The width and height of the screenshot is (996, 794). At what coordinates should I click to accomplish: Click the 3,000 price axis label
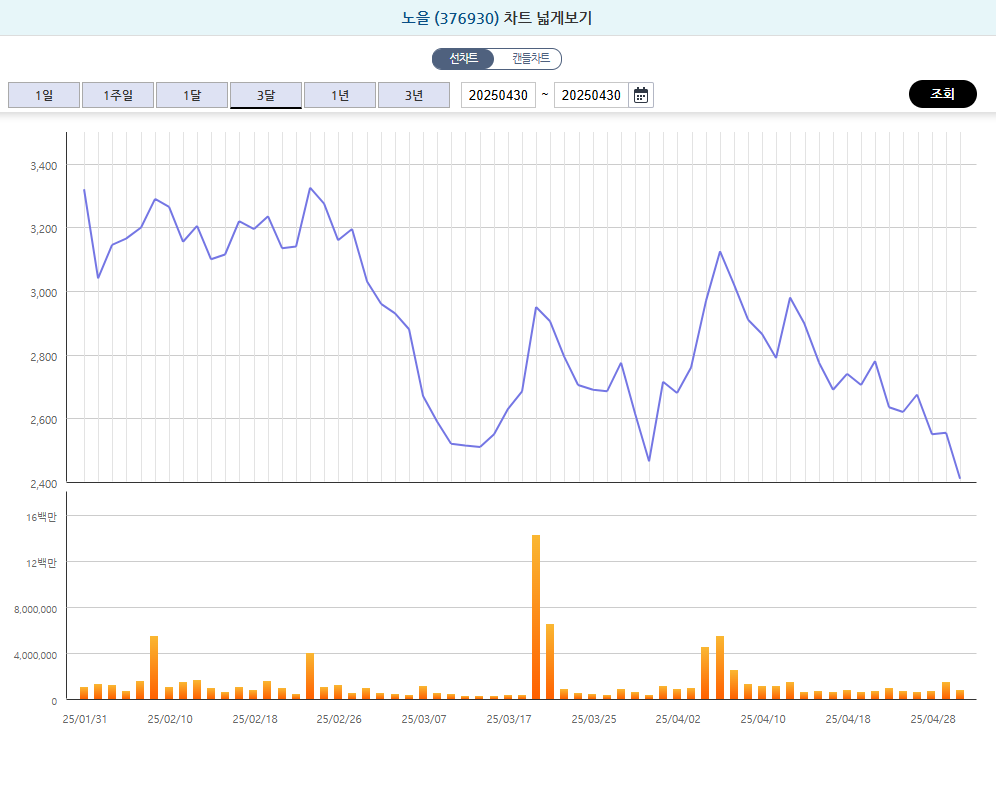(x=44, y=293)
